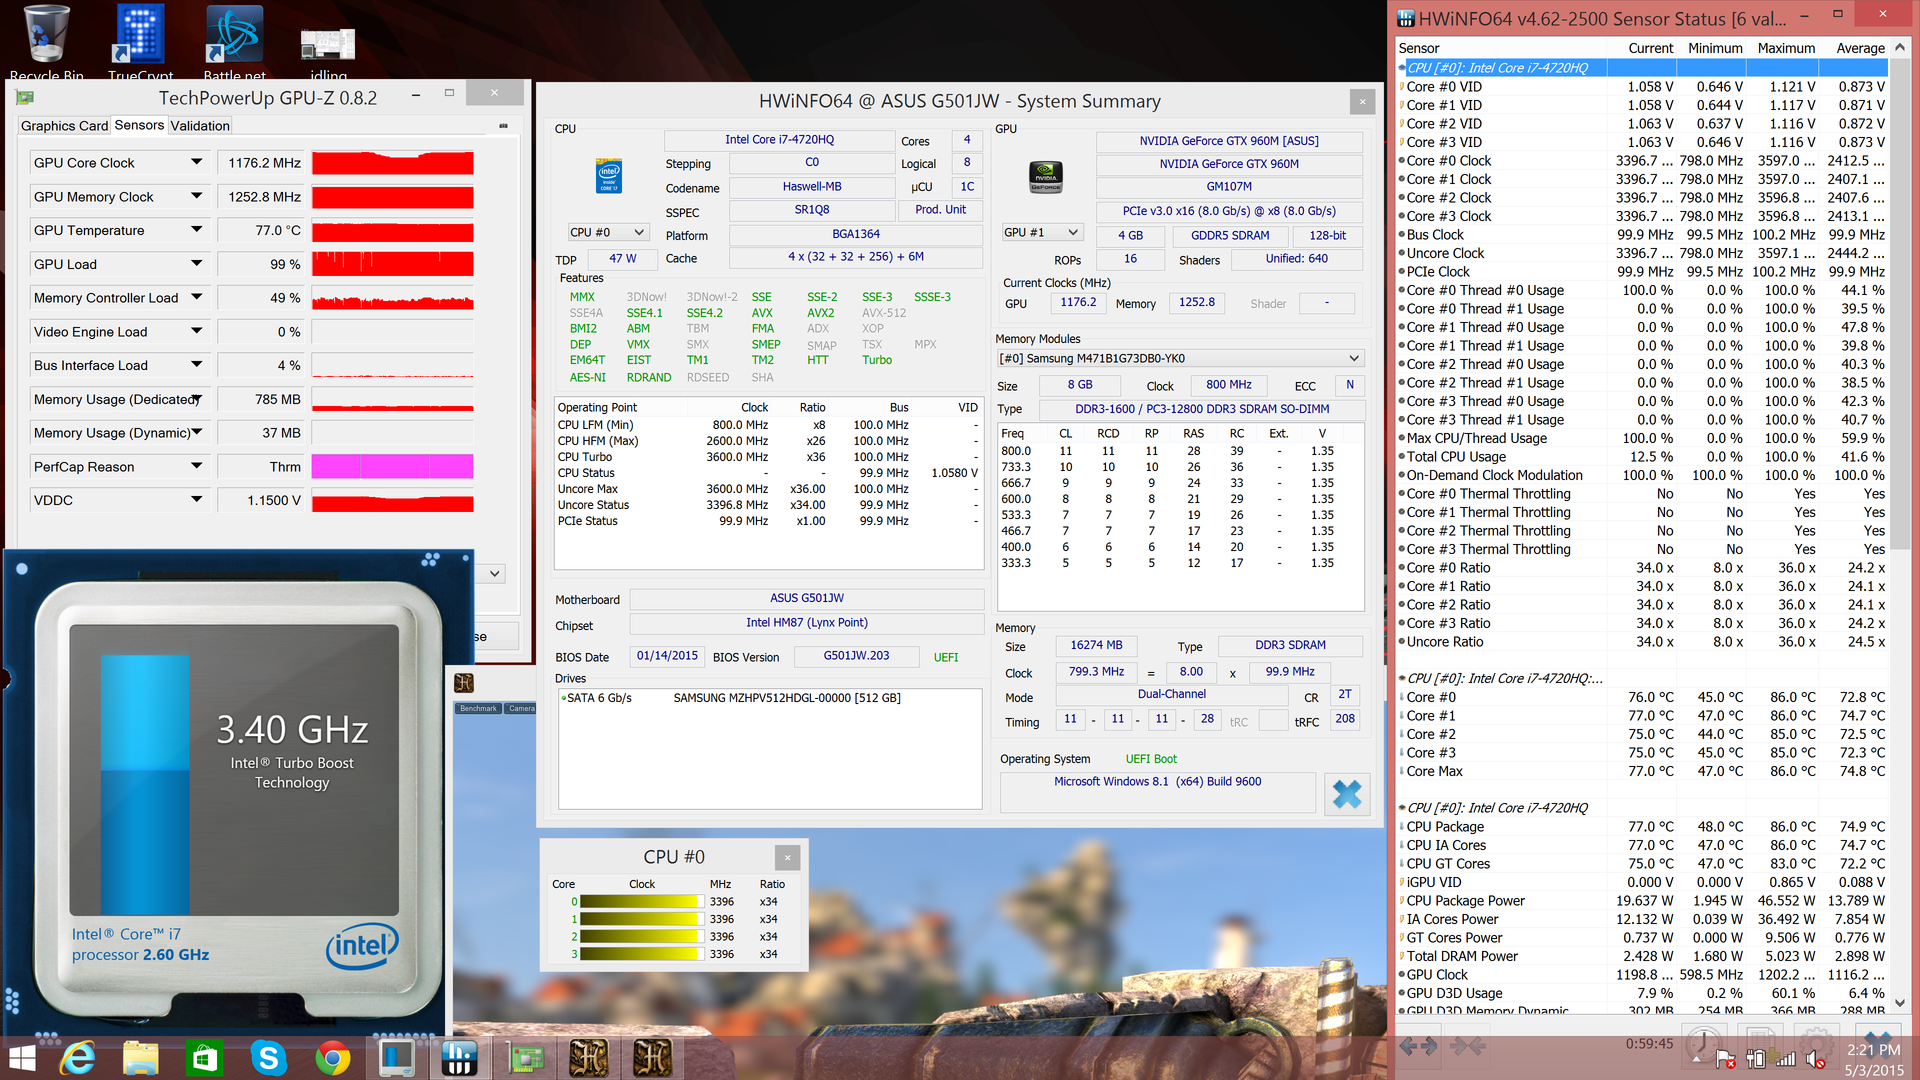Select Camera tab in game window
This screenshot has width=1920, height=1080.
point(521,708)
